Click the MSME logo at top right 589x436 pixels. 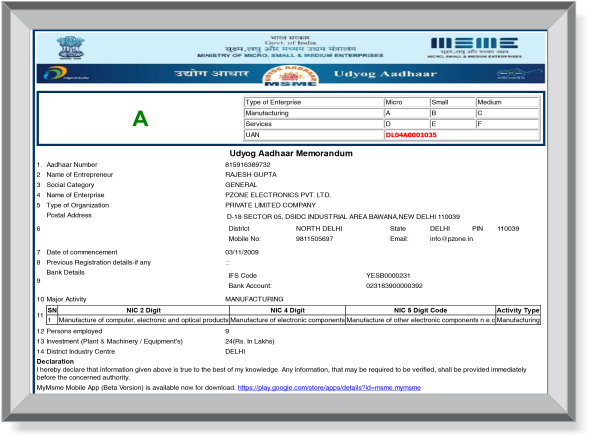[x=474, y=47]
